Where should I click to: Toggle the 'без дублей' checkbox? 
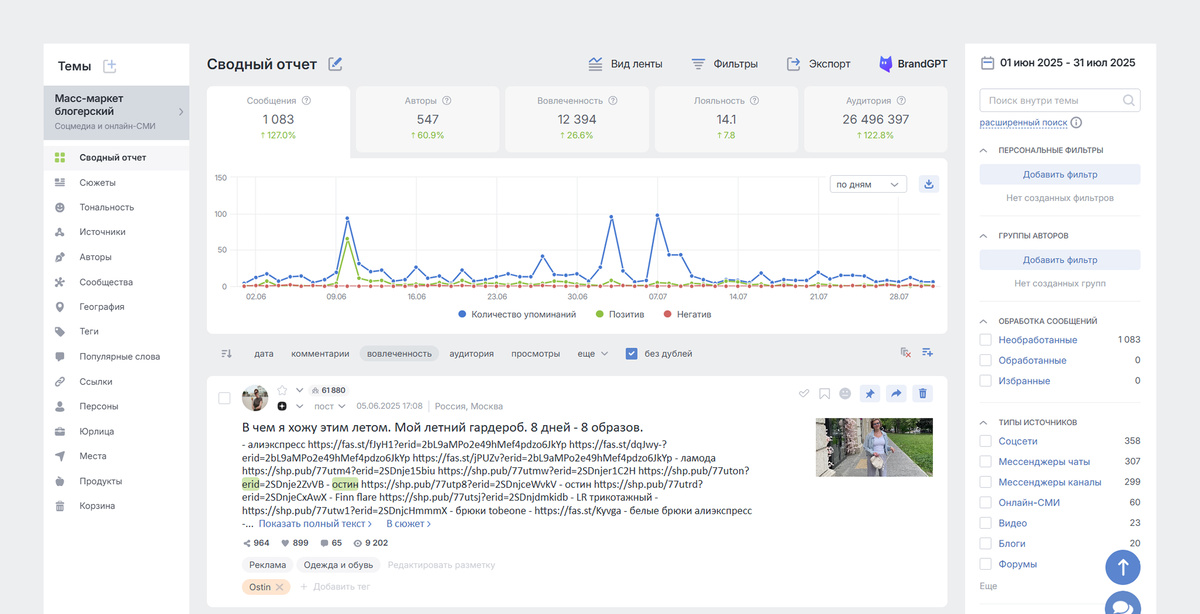[x=631, y=353]
